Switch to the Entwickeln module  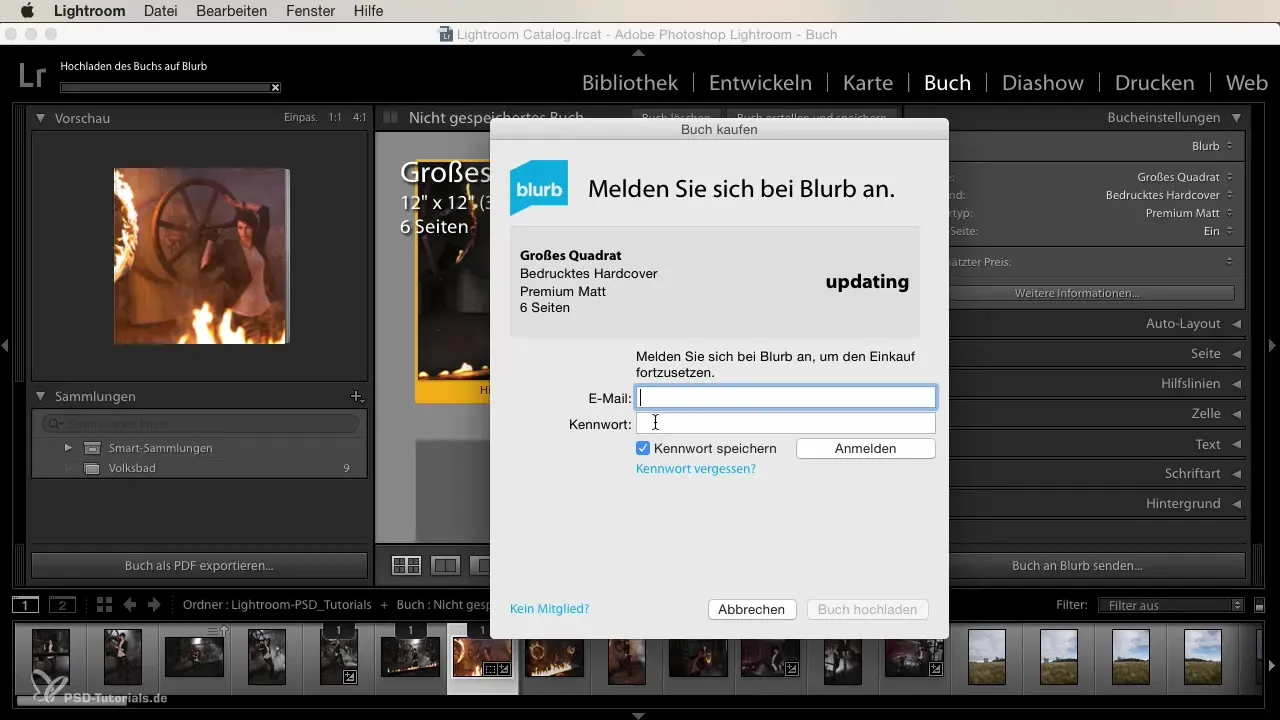click(760, 83)
